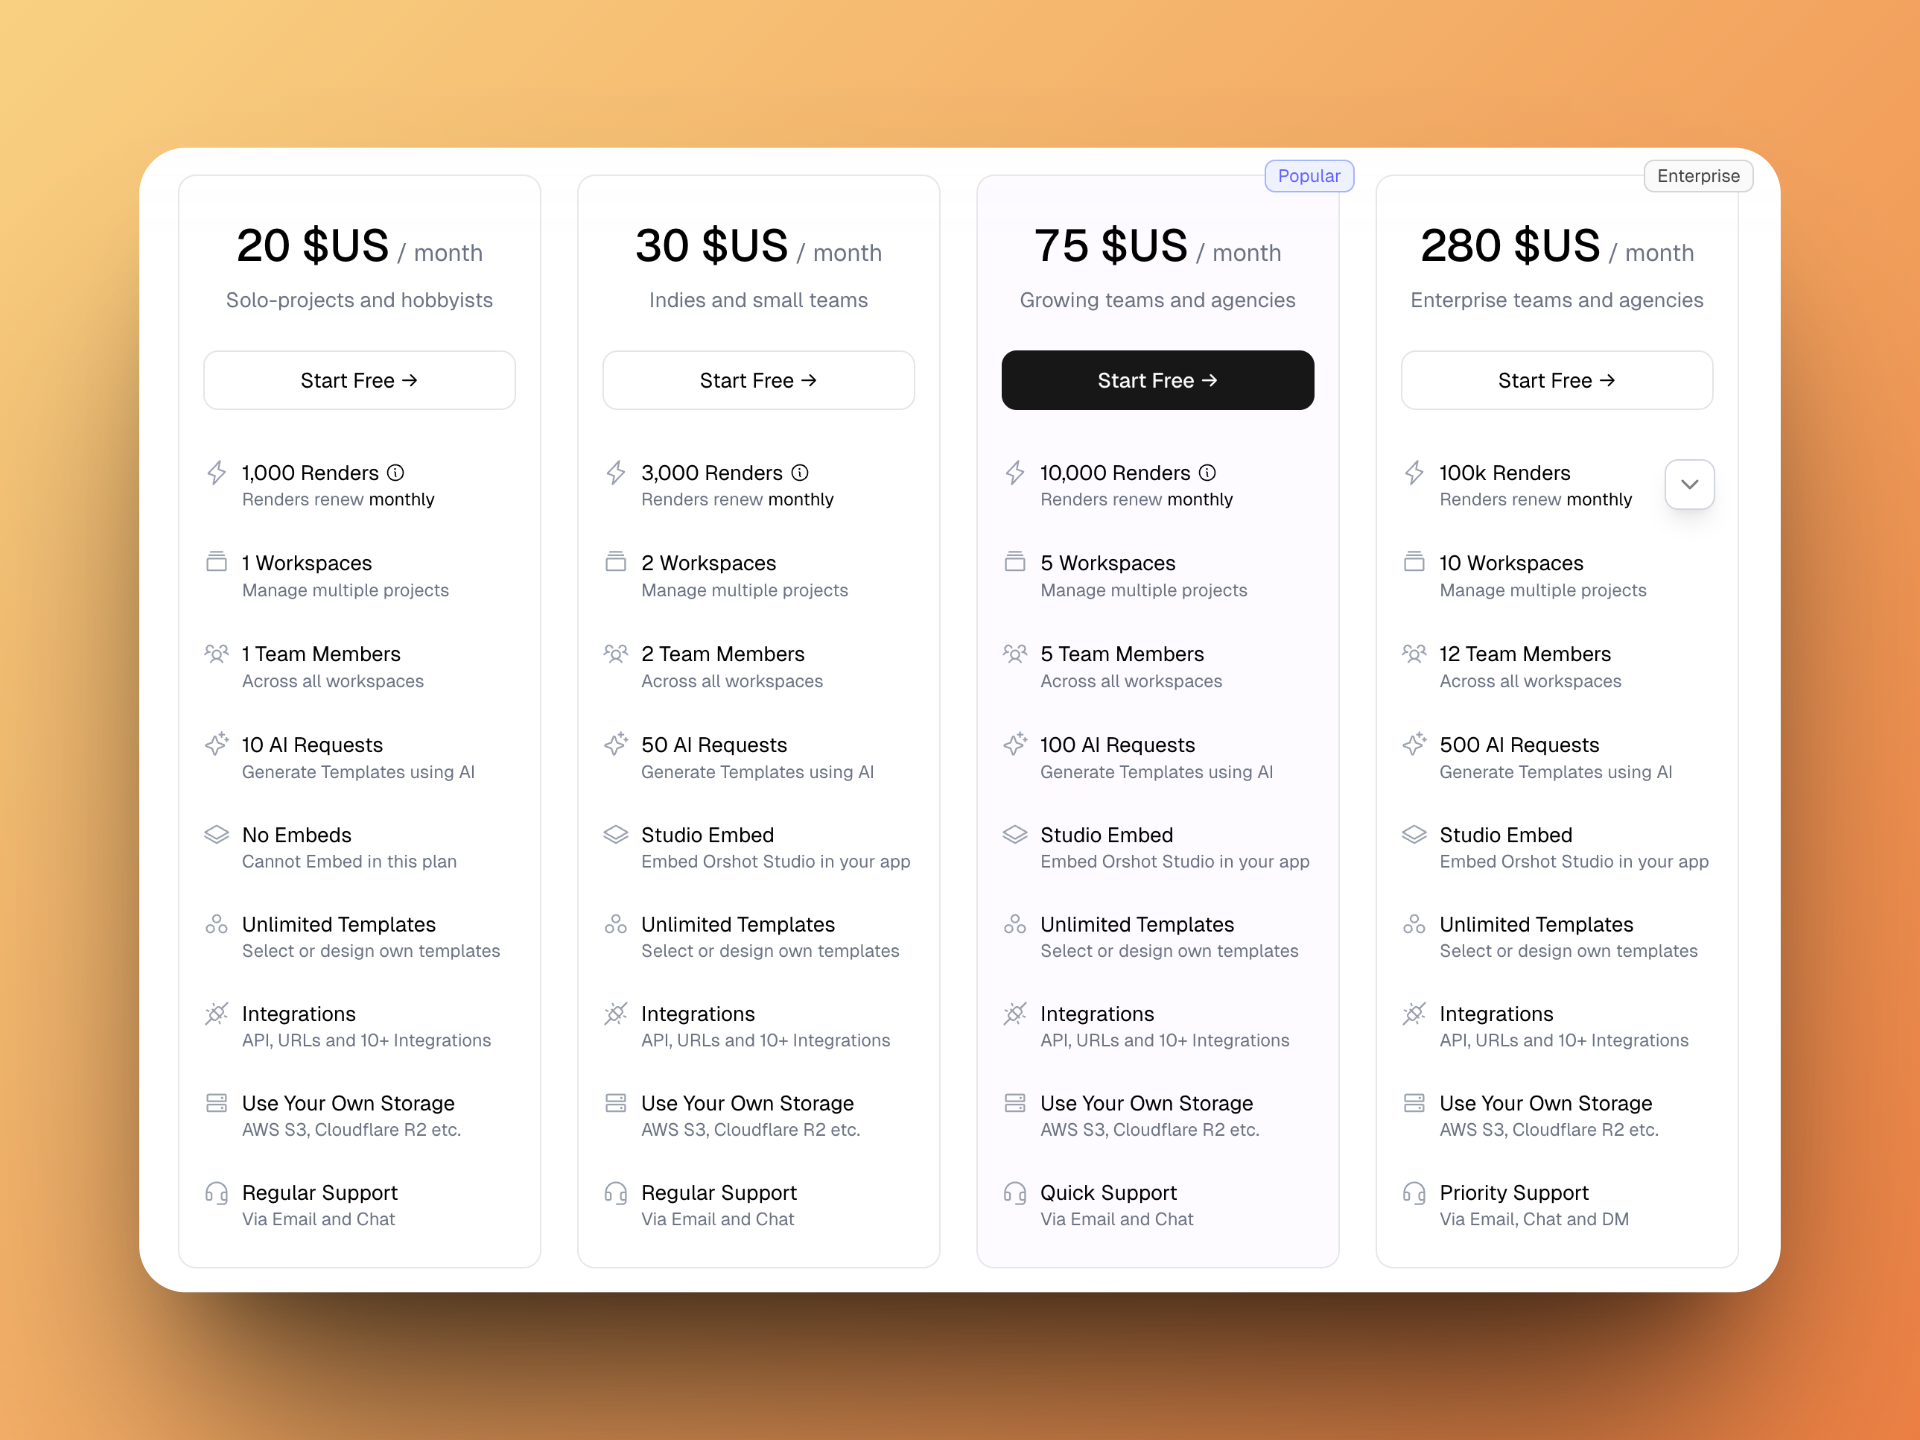Viewport: 1920px width, 1440px height.
Task: Click the team icon by 5 Team Members
Action: click(1015, 654)
